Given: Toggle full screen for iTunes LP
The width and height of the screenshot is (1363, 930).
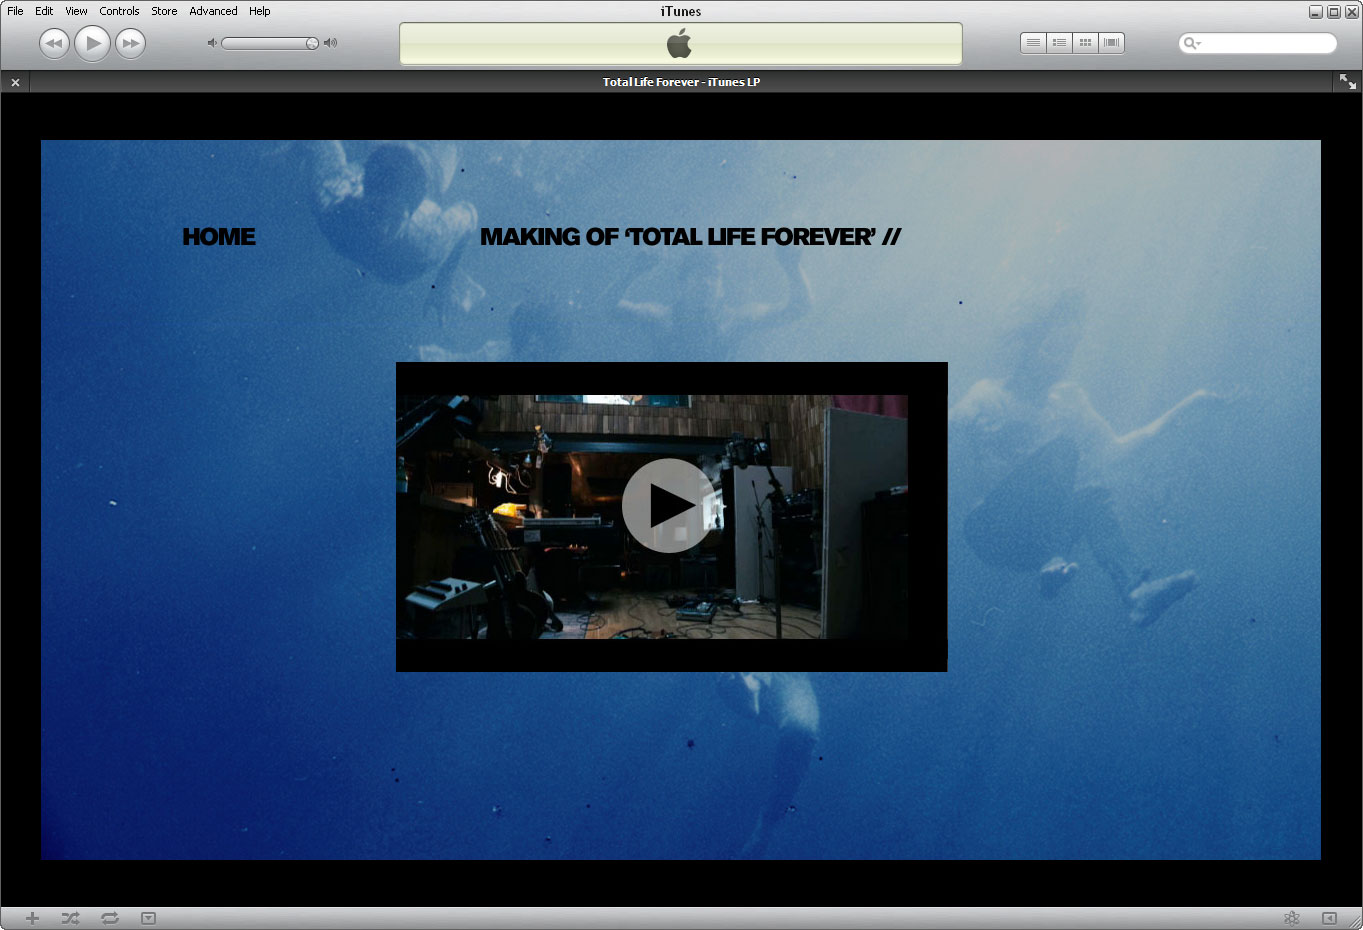Looking at the screenshot, I should (x=1348, y=82).
